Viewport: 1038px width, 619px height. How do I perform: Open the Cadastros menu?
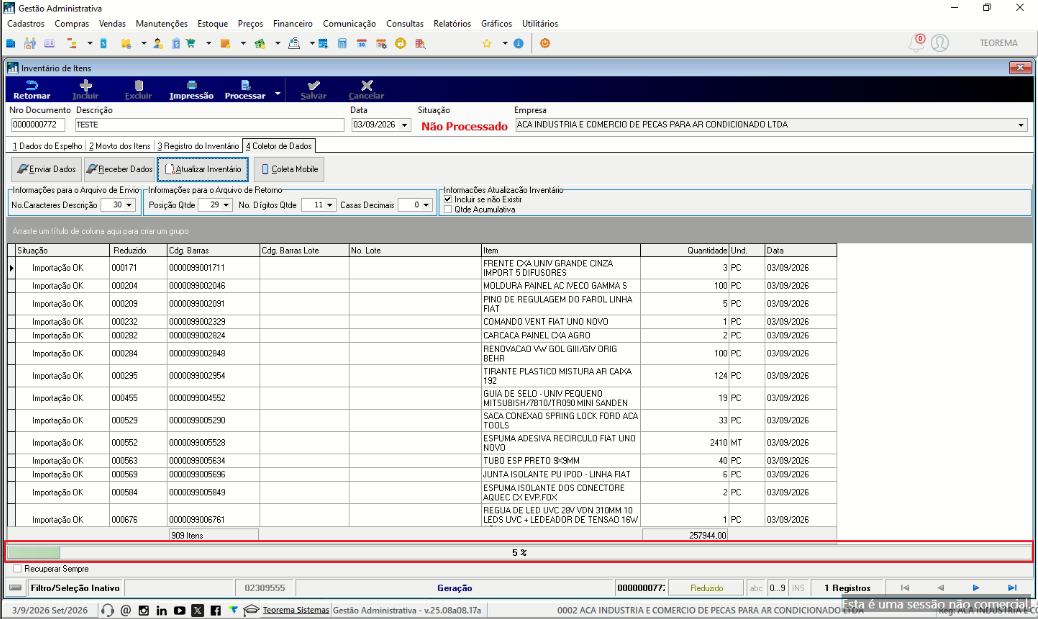(x=26, y=24)
